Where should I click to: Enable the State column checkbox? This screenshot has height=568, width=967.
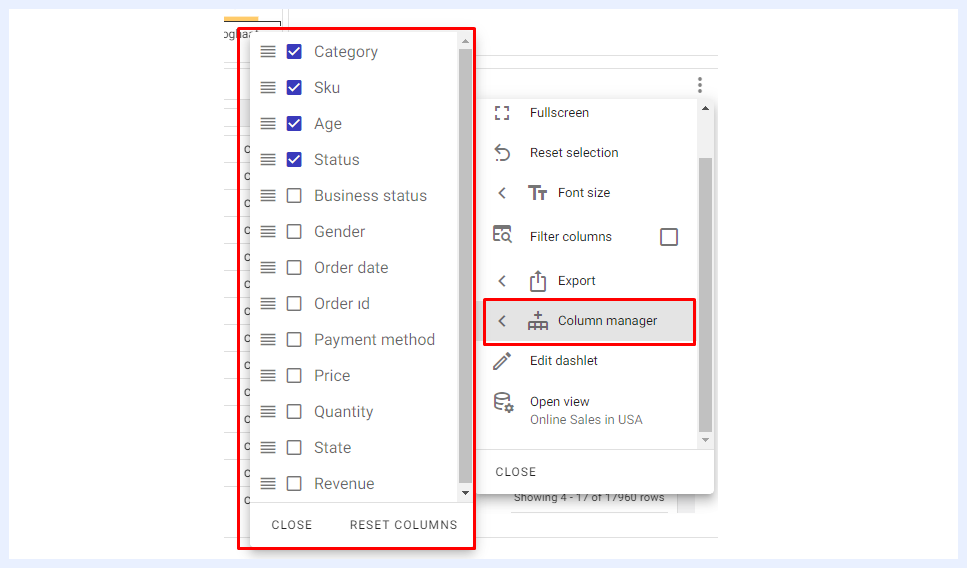coord(294,447)
